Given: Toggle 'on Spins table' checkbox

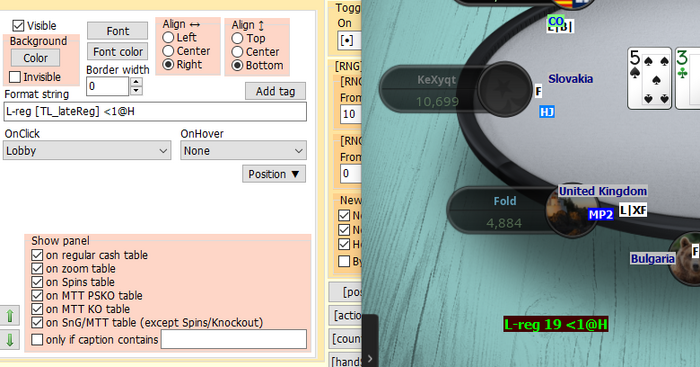Looking at the screenshot, I should coord(37,282).
